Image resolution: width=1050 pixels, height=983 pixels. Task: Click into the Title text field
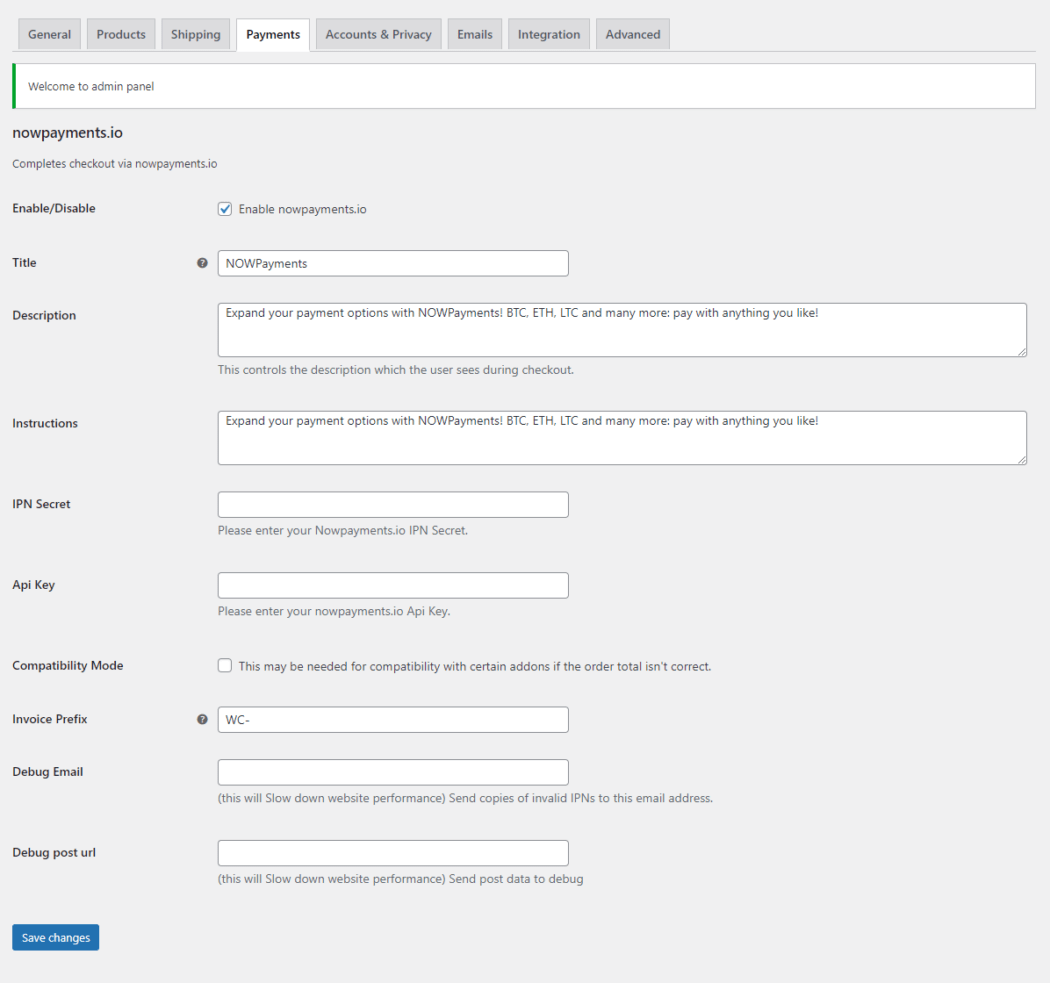(393, 263)
